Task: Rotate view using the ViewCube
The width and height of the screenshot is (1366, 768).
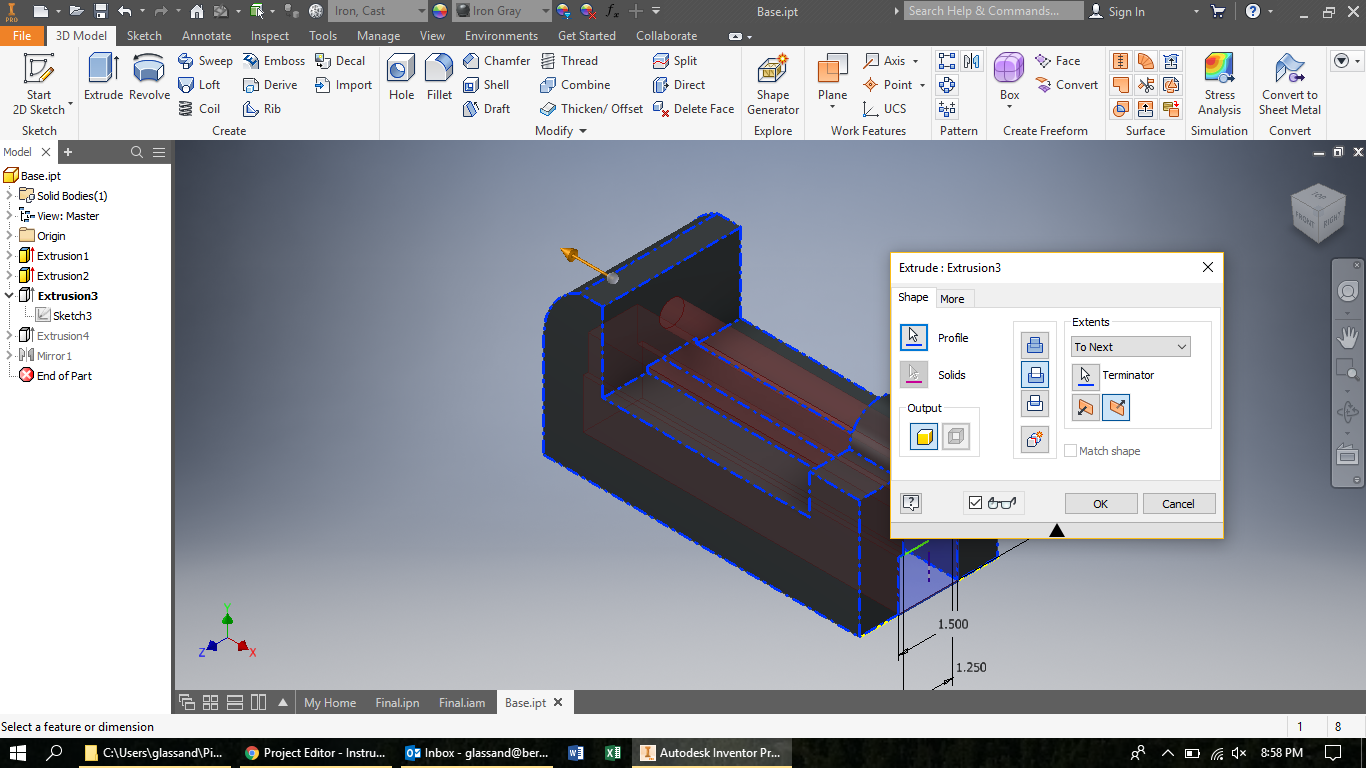Action: (x=1318, y=211)
